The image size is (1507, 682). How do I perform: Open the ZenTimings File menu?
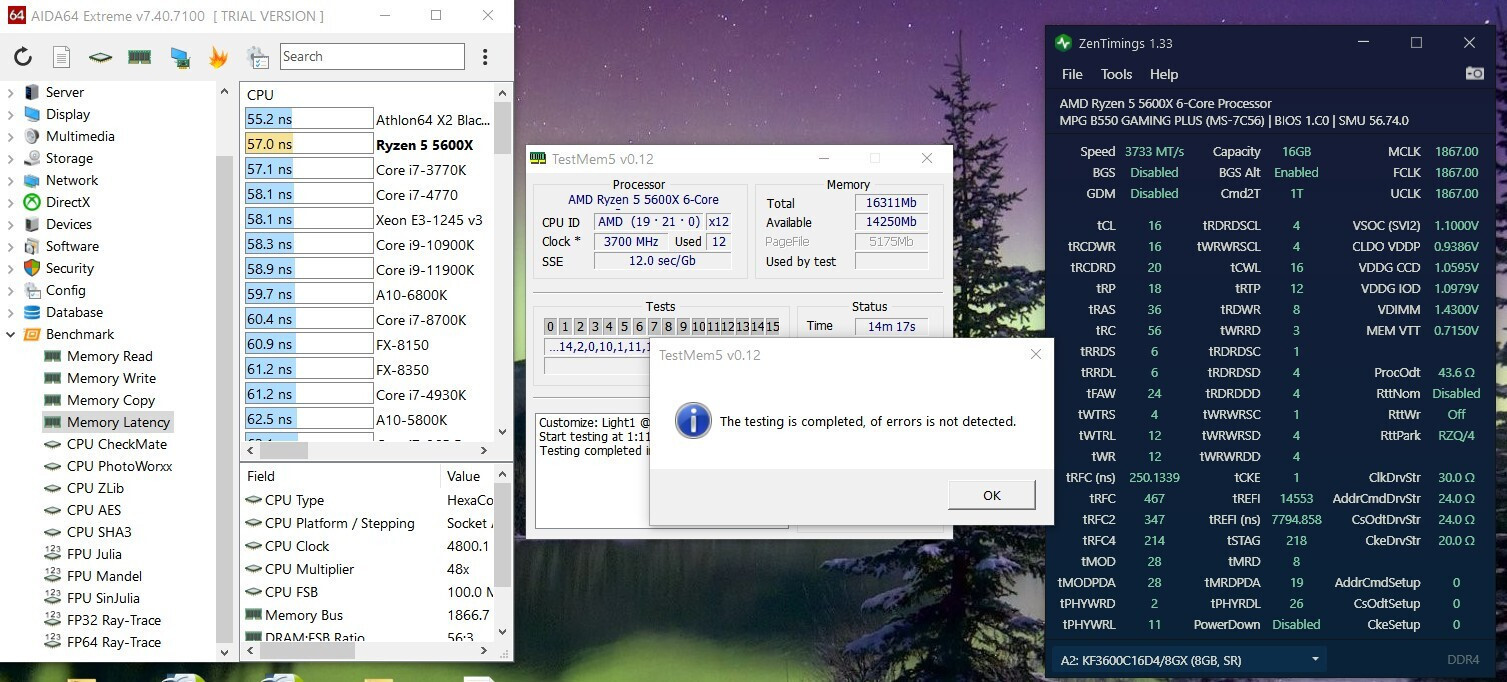click(1072, 74)
